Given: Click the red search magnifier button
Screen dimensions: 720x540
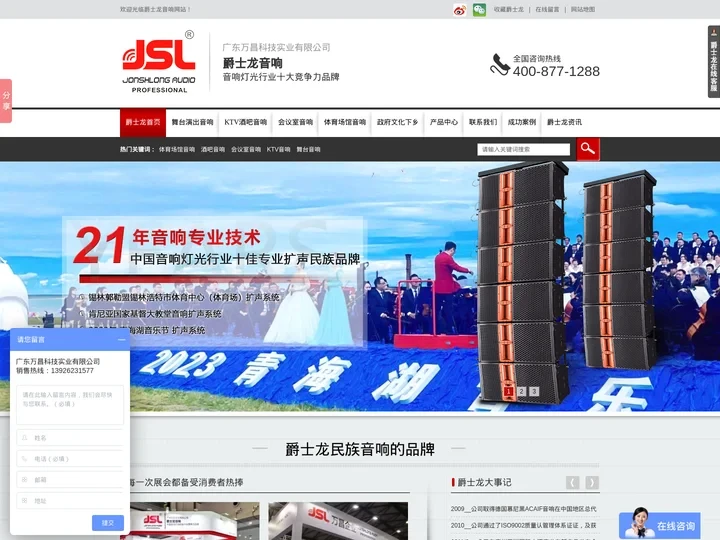Looking at the screenshot, I should (588, 149).
